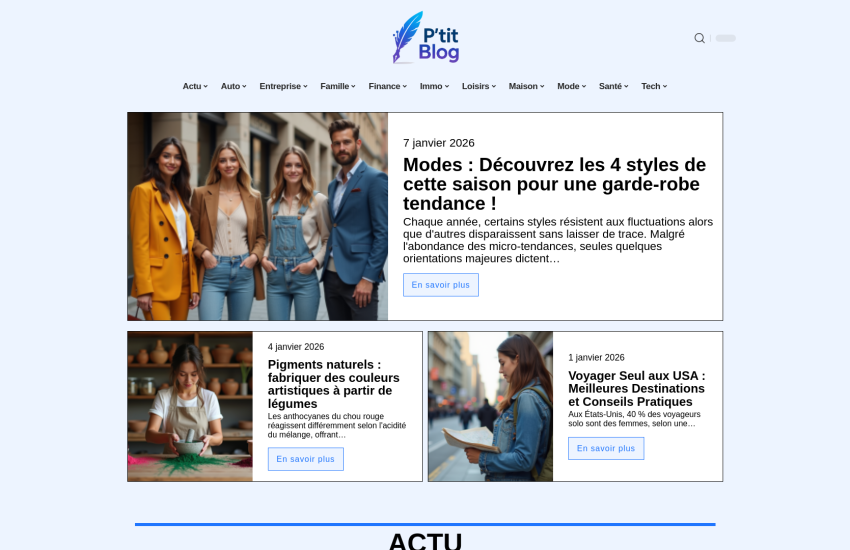This screenshot has width=850, height=550.
Task: Click the search magnifier icon
Action: (x=699, y=38)
